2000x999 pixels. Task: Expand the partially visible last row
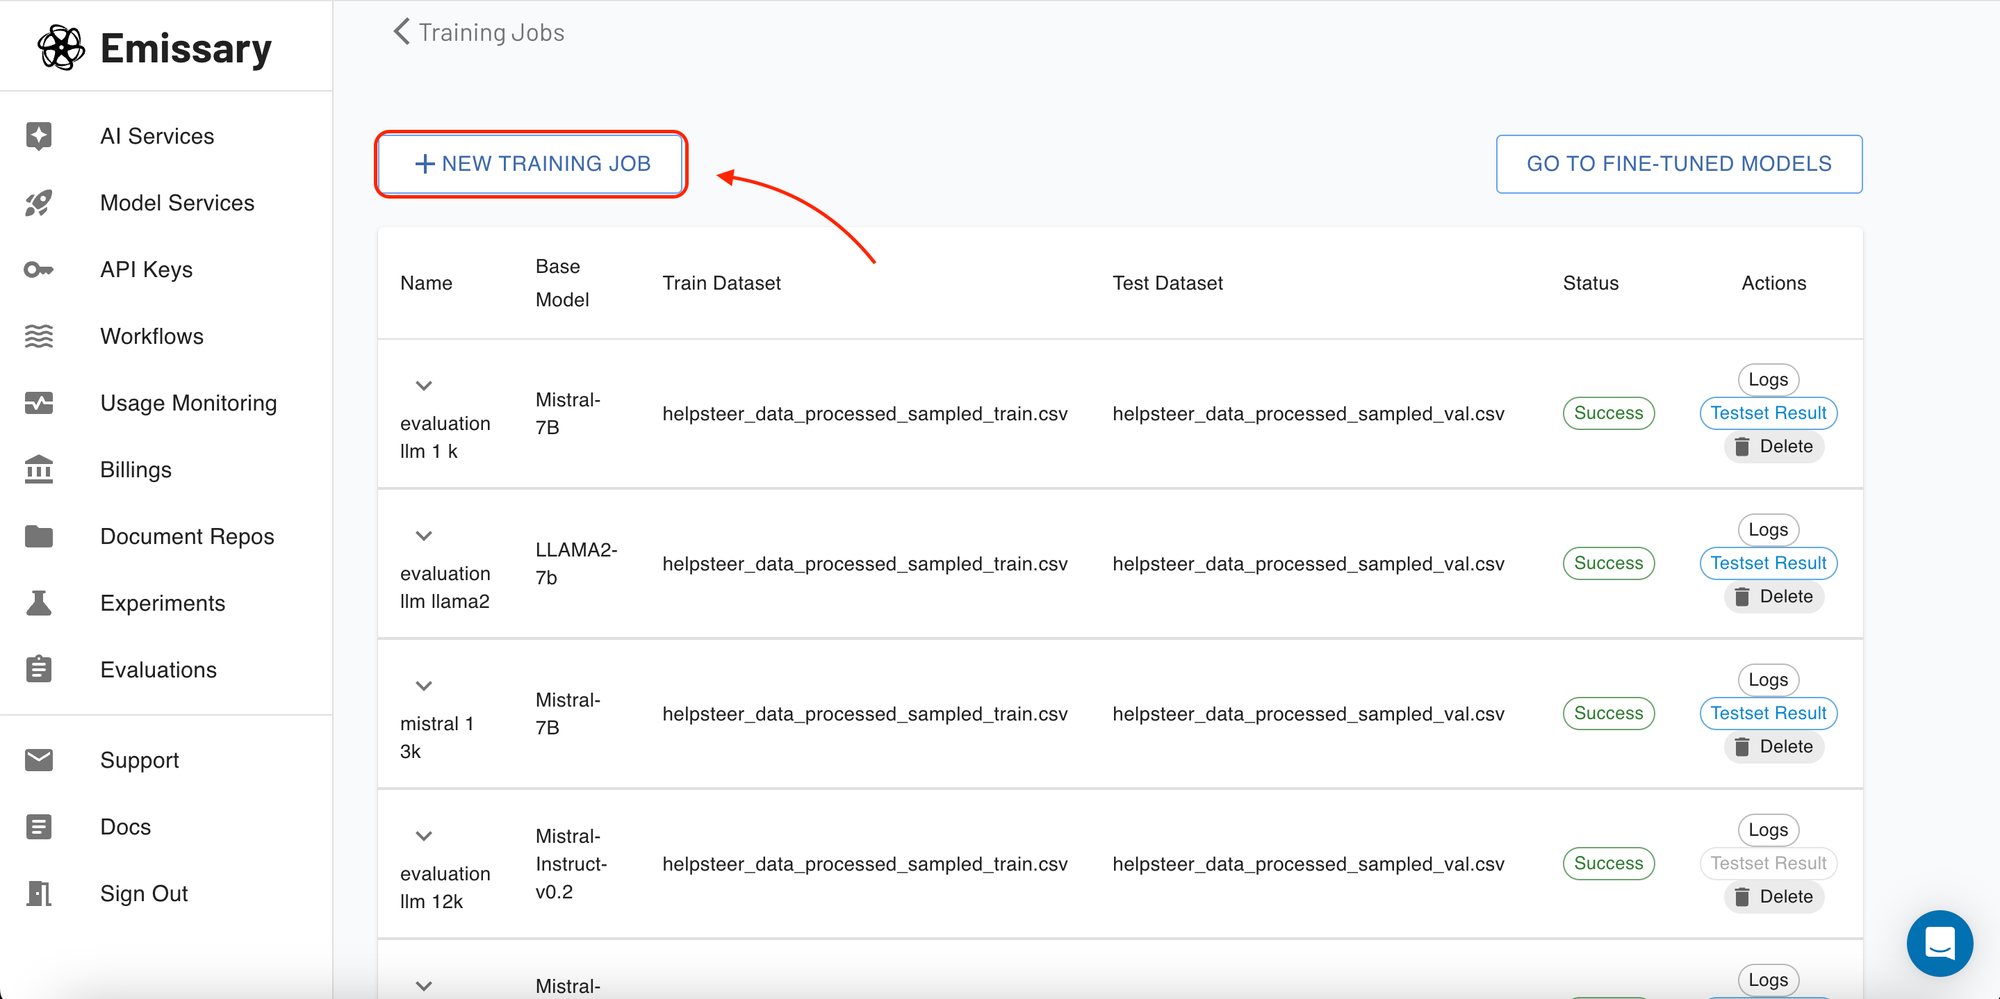coord(424,986)
